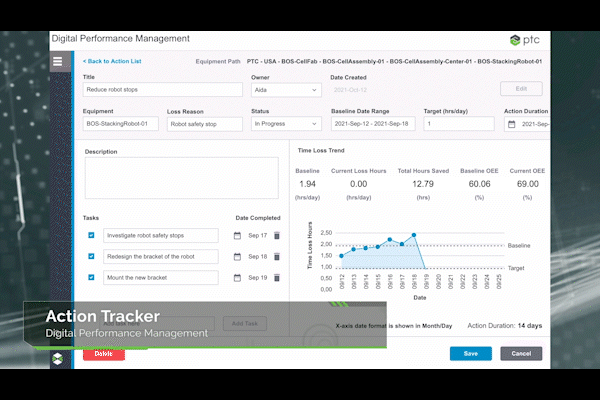The image size is (600, 400).
Task: Click the Sep 17 completed date
Action: pos(258,235)
